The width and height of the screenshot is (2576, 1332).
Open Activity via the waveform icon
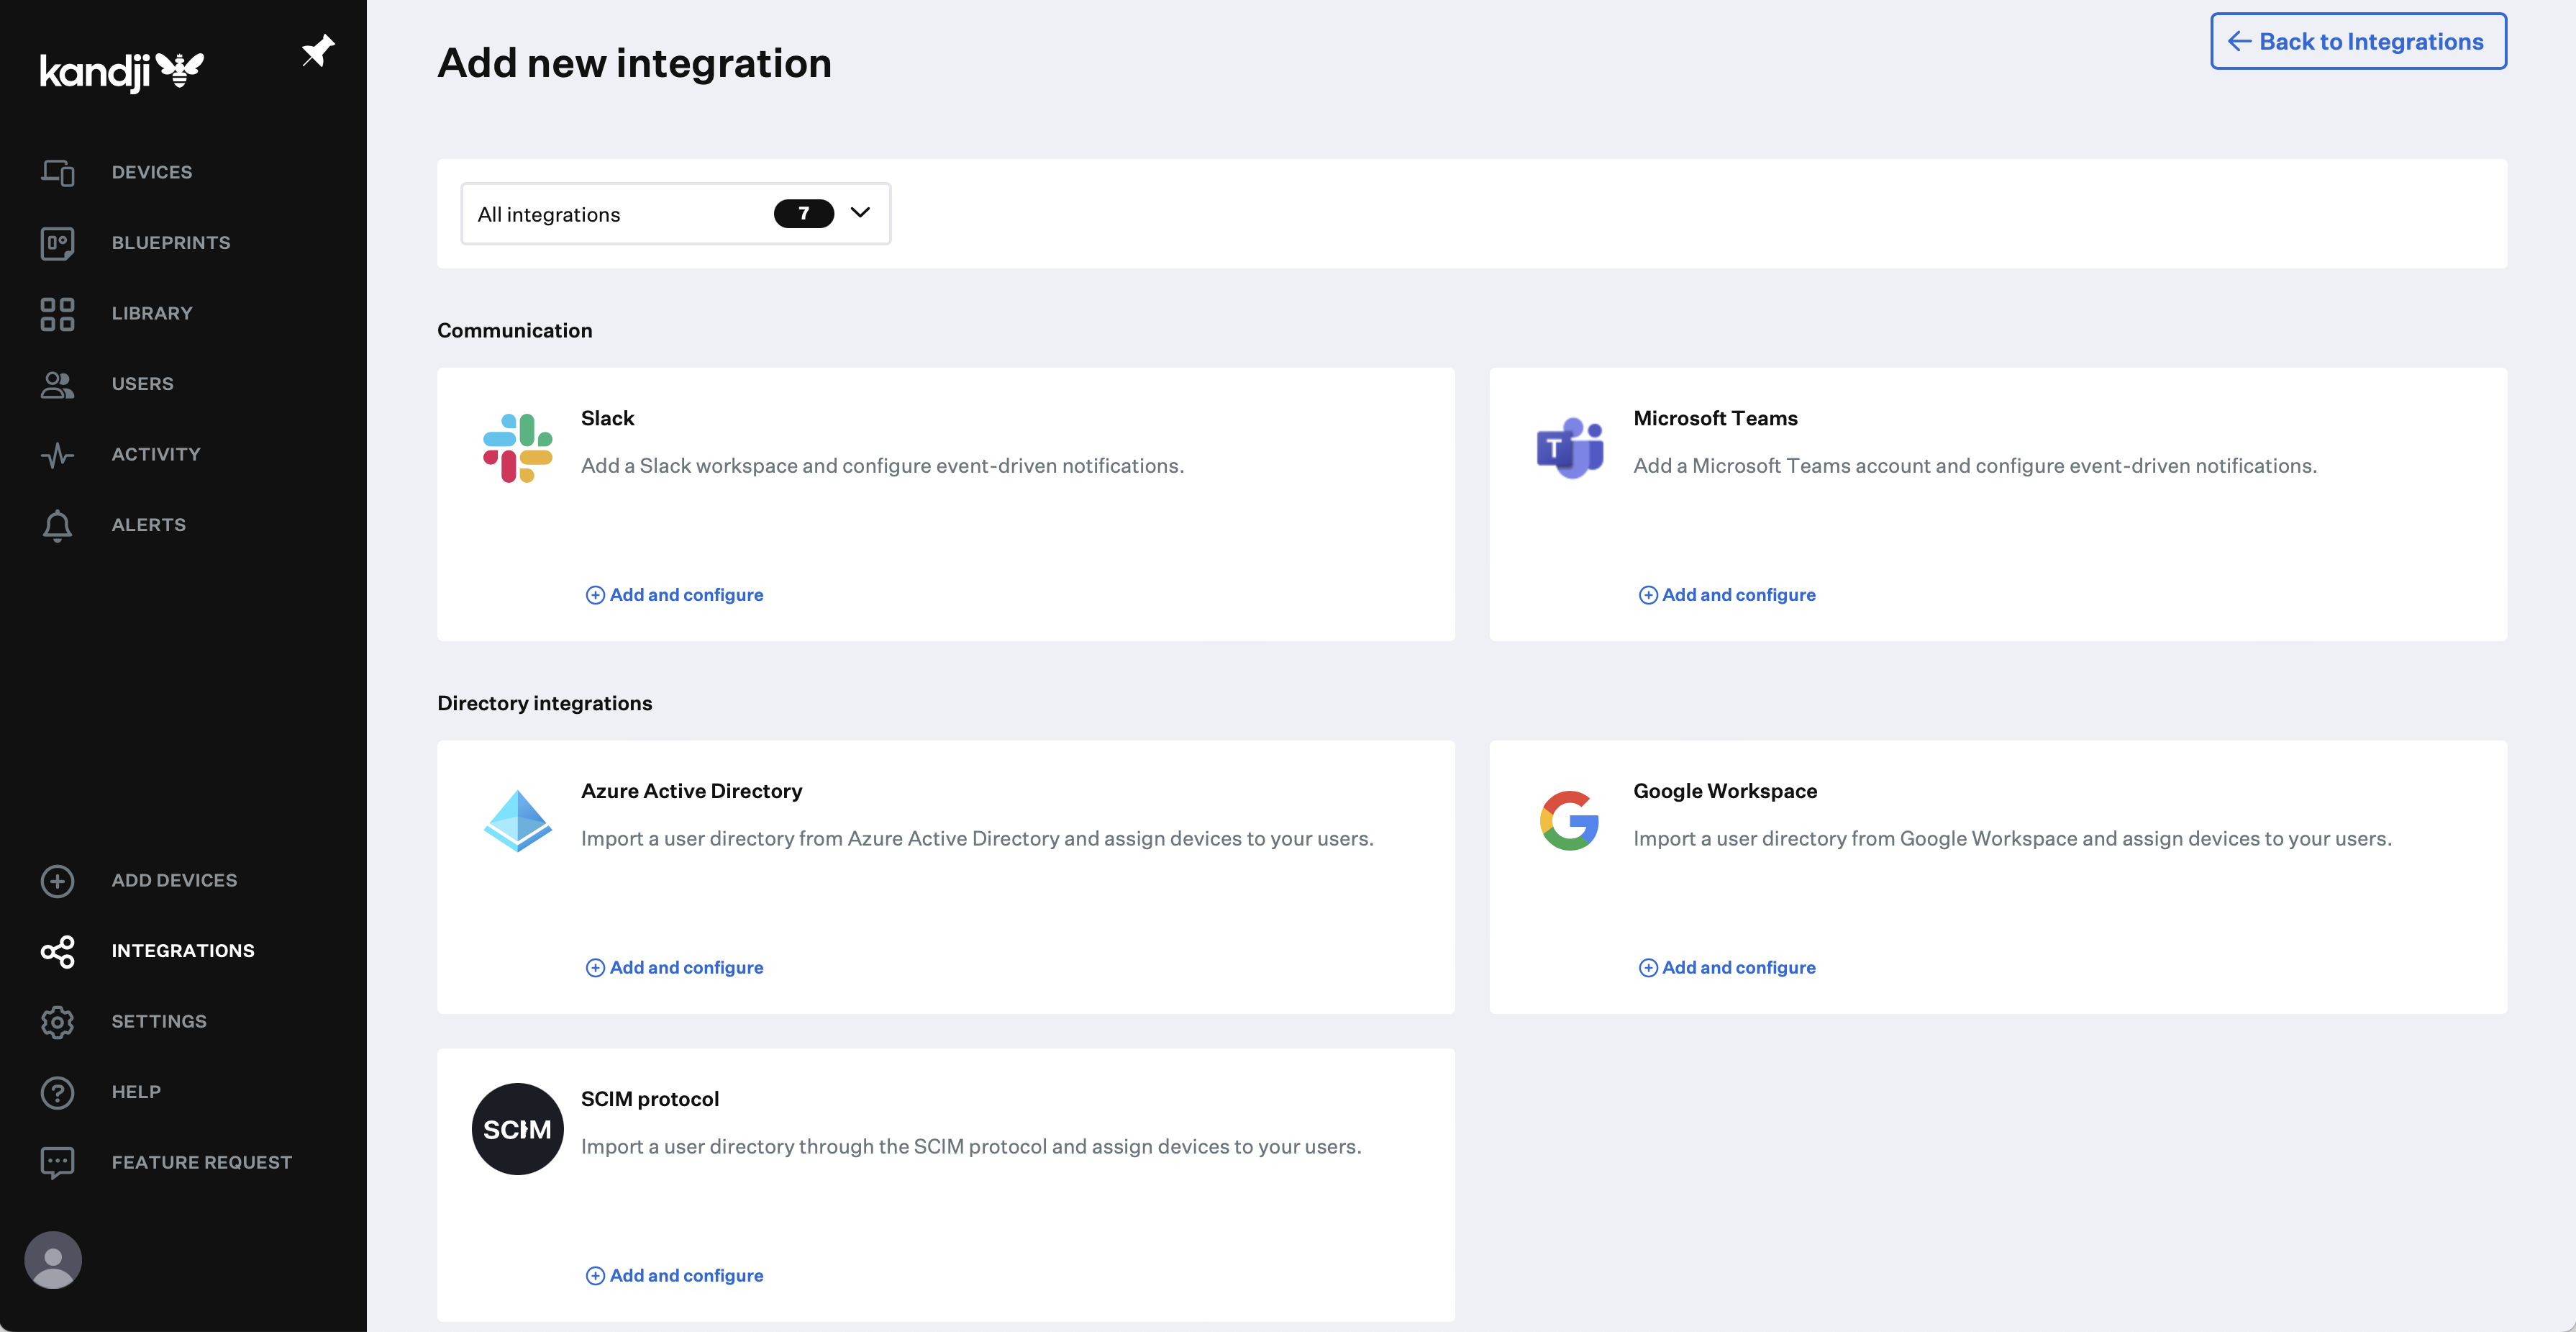pos(57,454)
